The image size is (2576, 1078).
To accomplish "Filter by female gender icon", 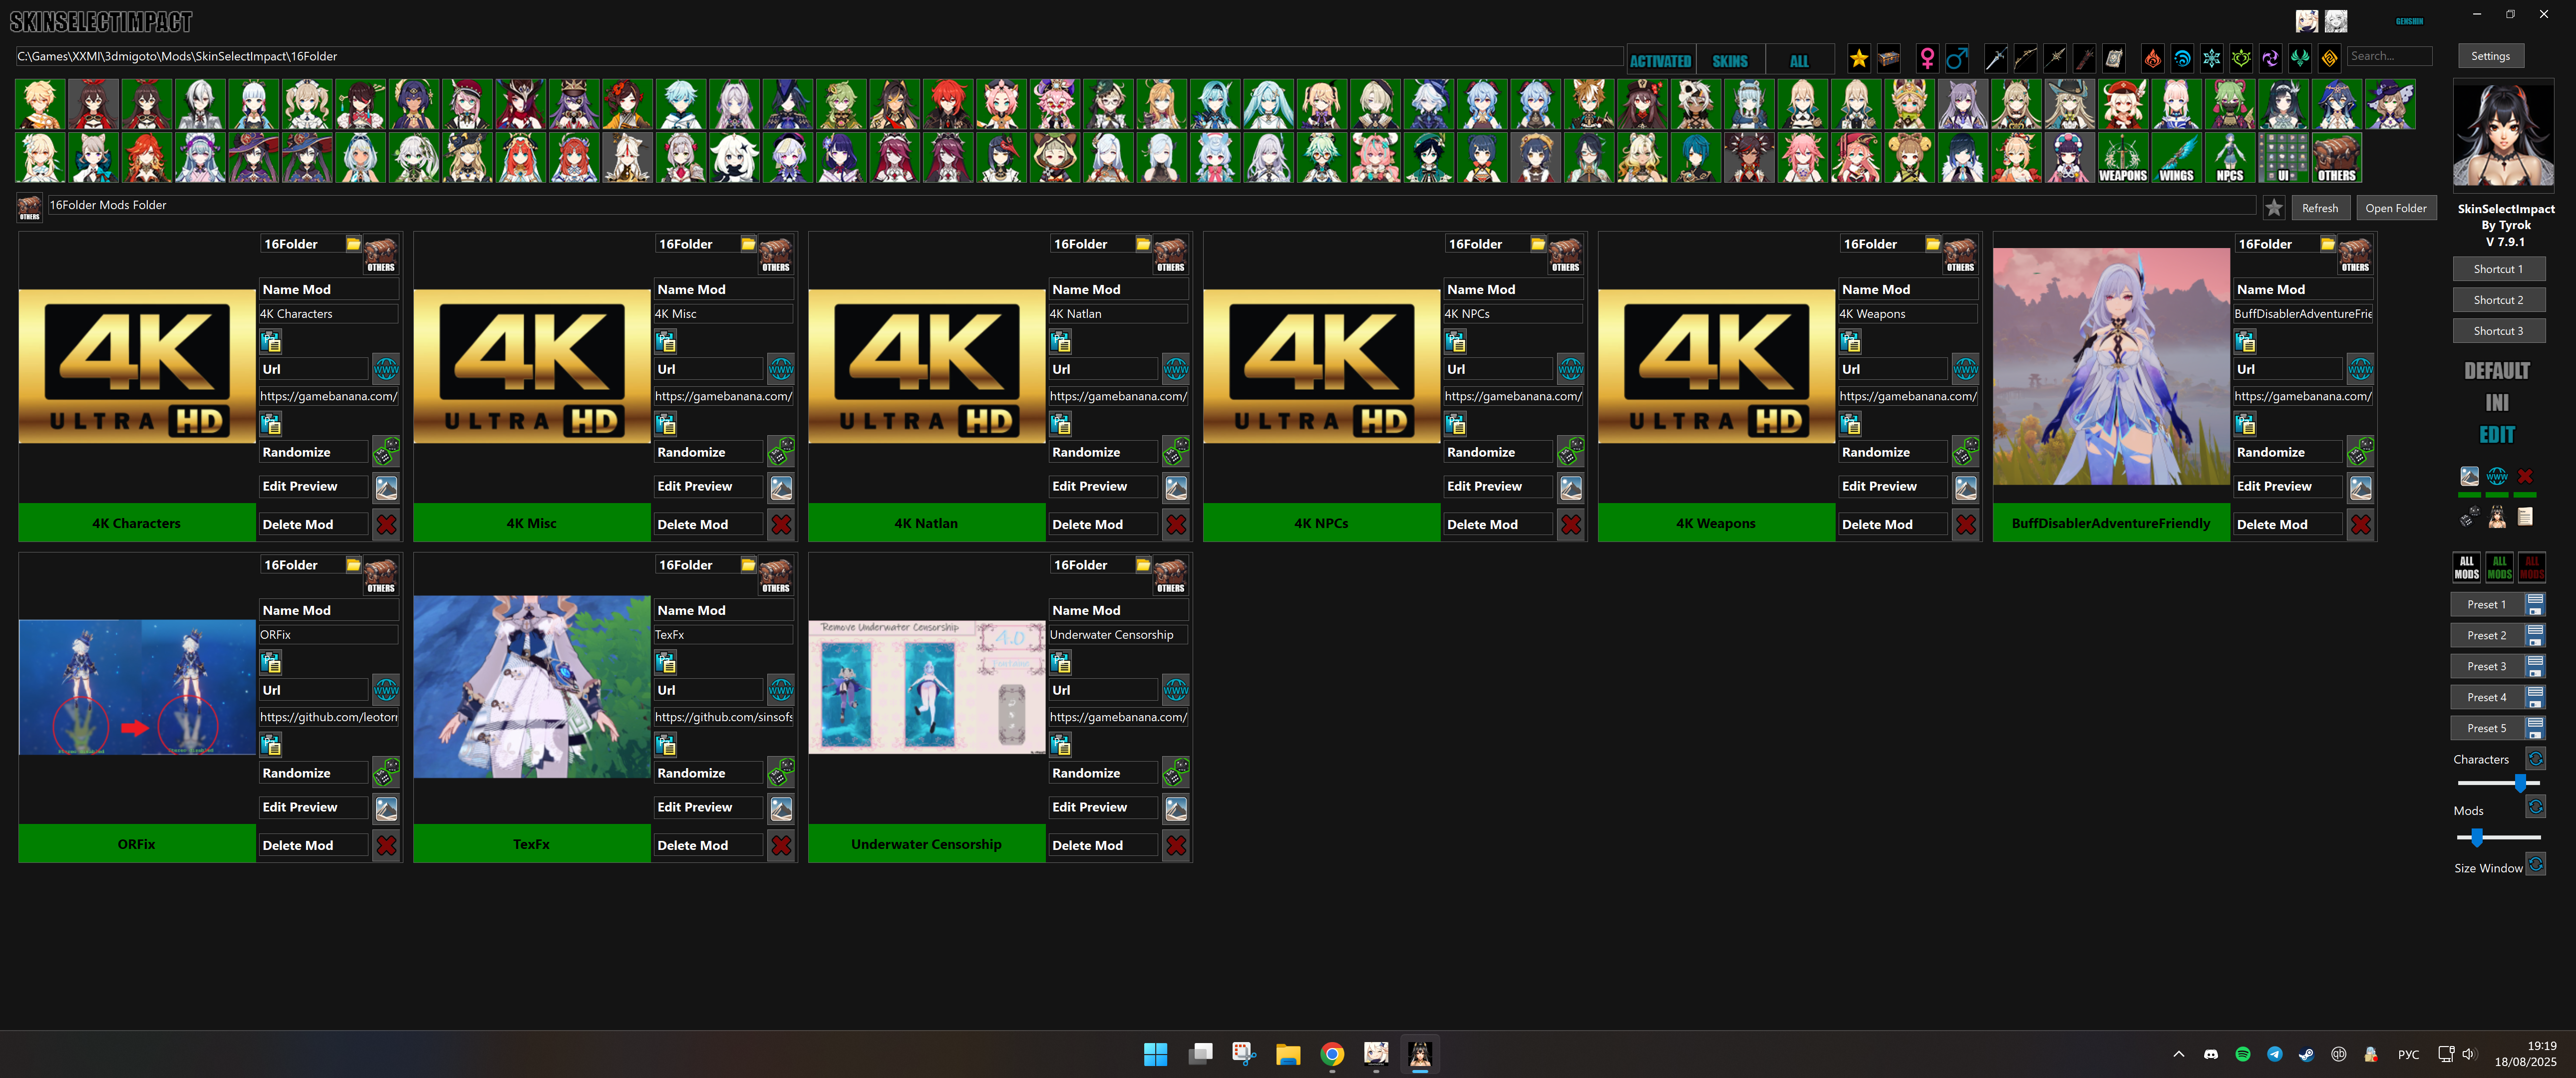I will [x=1927, y=59].
